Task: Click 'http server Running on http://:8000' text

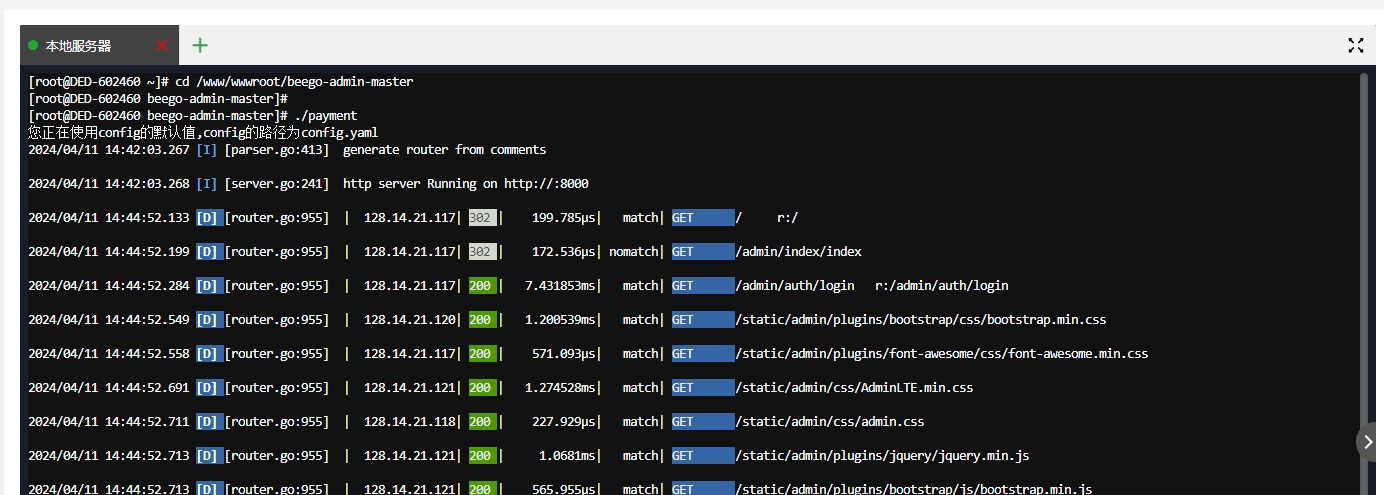Action: click(466, 184)
